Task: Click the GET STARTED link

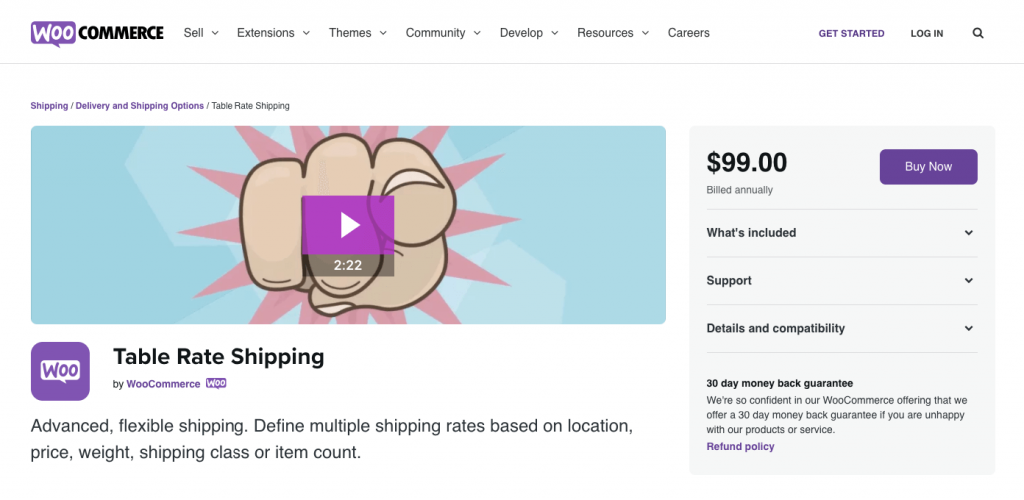Action: 851,33
